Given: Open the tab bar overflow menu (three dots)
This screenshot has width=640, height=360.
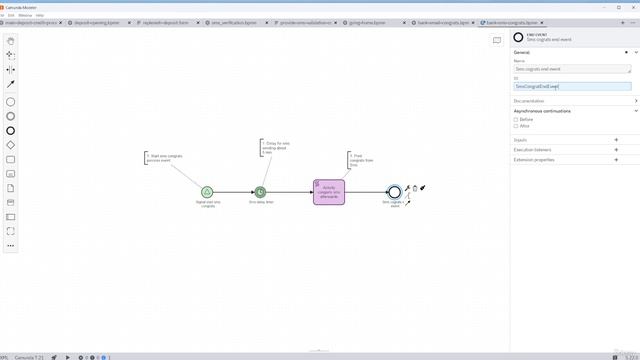Looking at the screenshot, I should point(633,23).
